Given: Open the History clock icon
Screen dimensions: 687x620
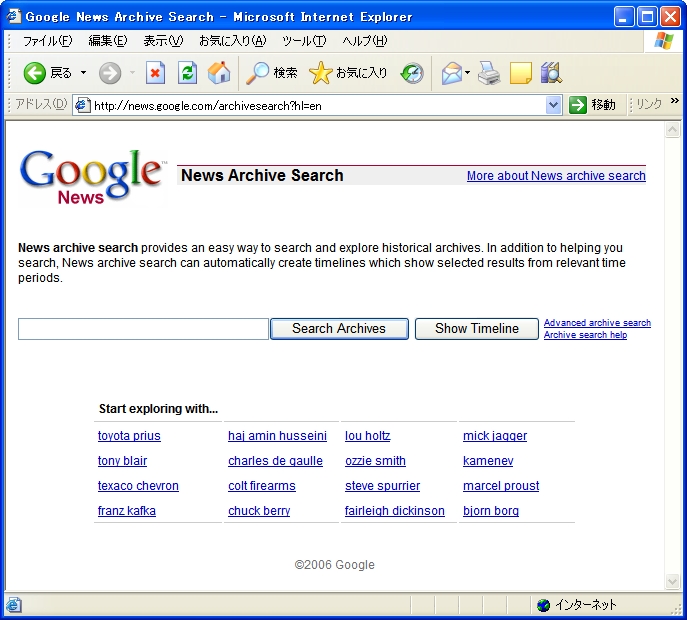Looking at the screenshot, I should coord(412,73).
